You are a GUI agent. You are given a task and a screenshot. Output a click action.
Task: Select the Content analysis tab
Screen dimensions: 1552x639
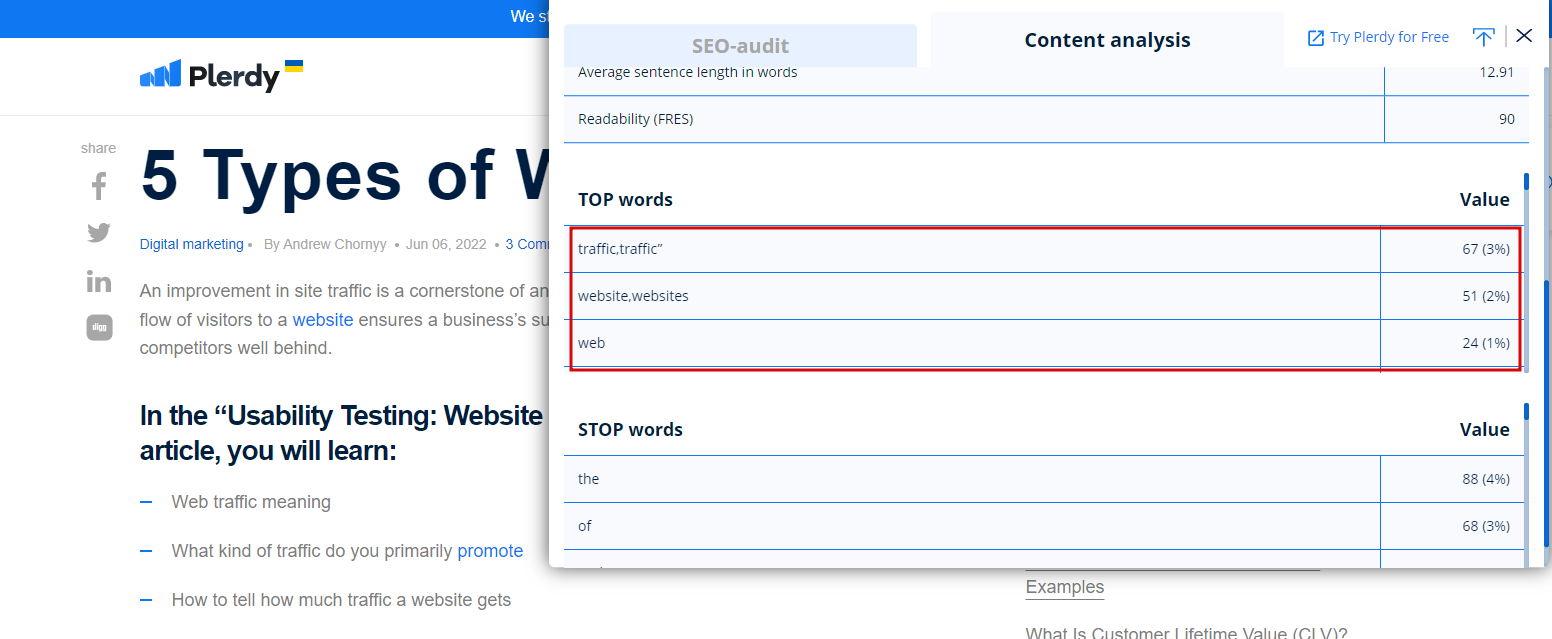click(x=1107, y=40)
